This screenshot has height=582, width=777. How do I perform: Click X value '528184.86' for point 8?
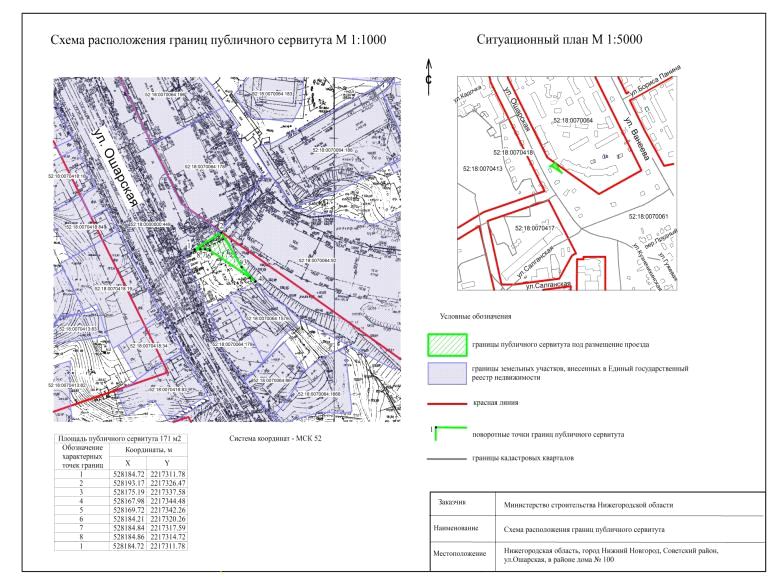click(128, 537)
